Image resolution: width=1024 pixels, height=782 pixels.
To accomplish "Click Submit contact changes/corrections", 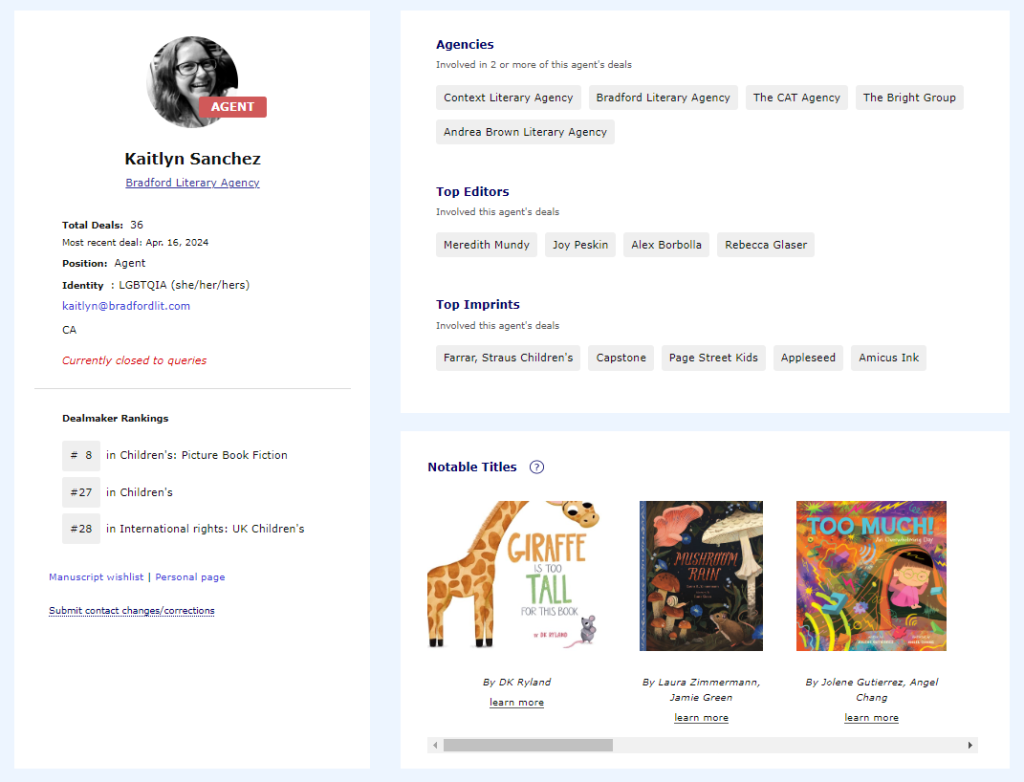I will 132,611.
